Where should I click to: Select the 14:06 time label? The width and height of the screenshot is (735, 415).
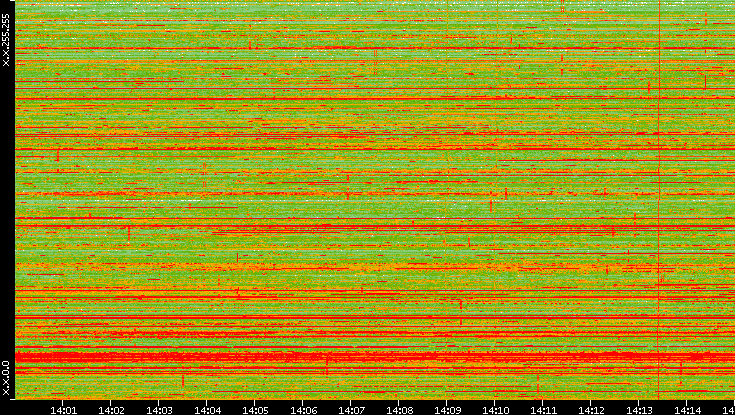pos(303,410)
